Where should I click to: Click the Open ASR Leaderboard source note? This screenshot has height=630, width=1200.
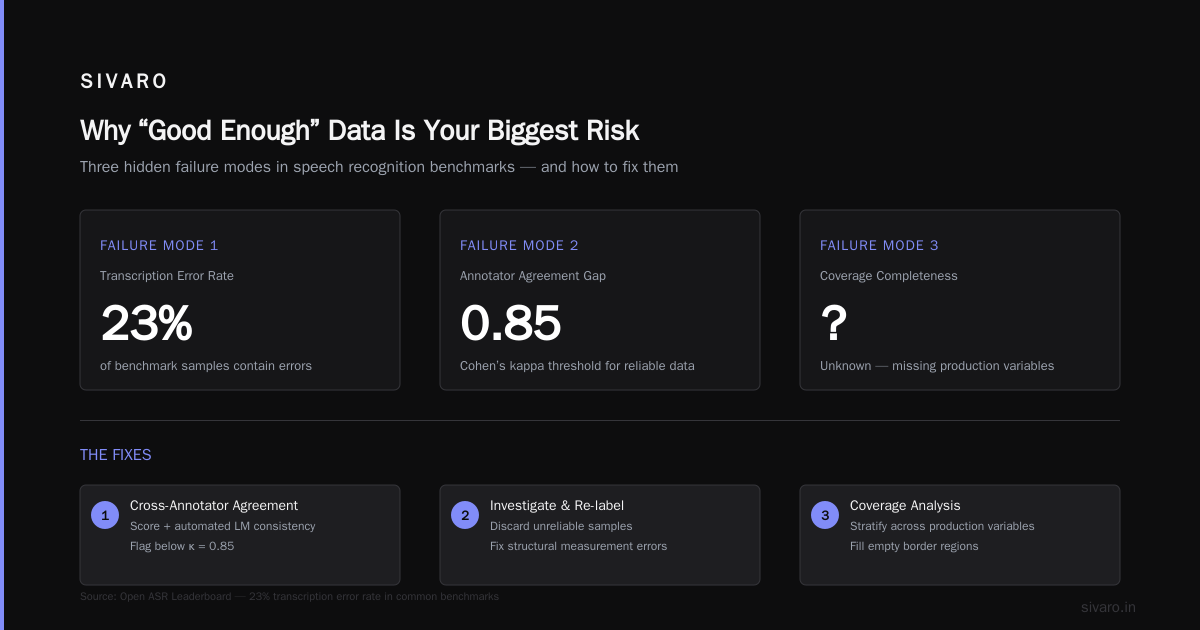point(289,596)
